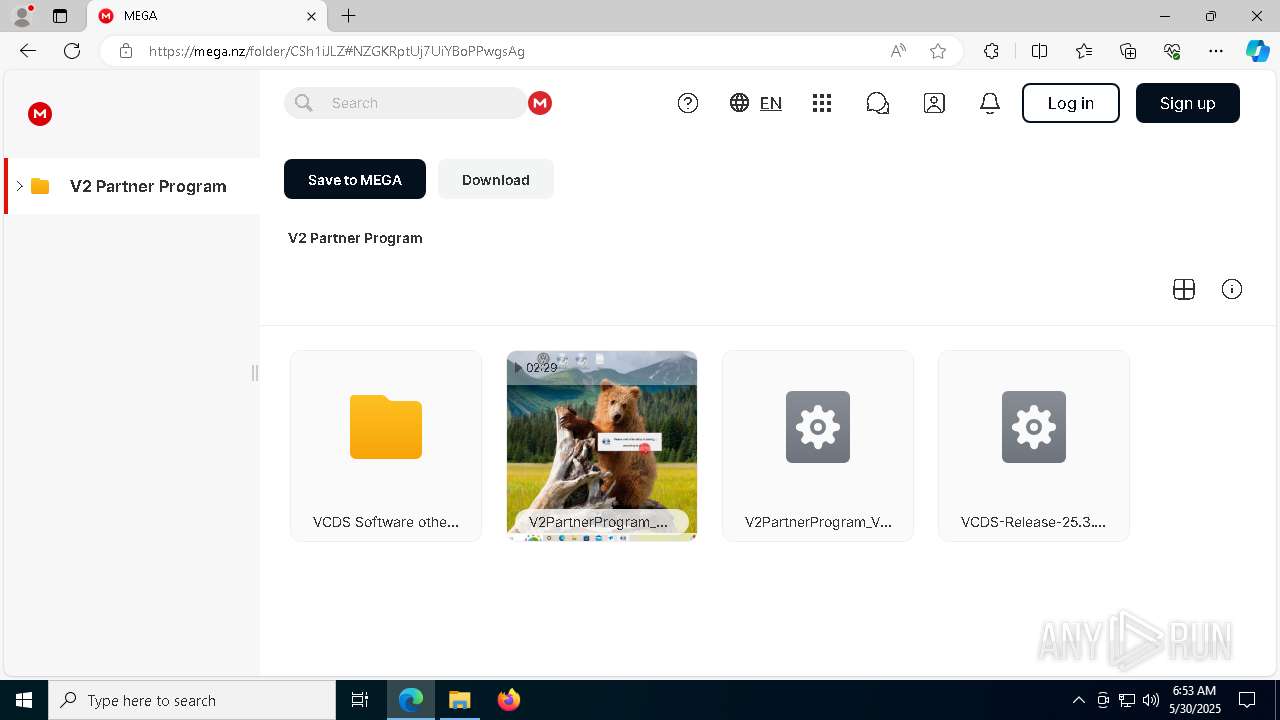Screen dimensions: 1280x720
Task: Open tab actions menu icon
Action: click(x=60, y=16)
